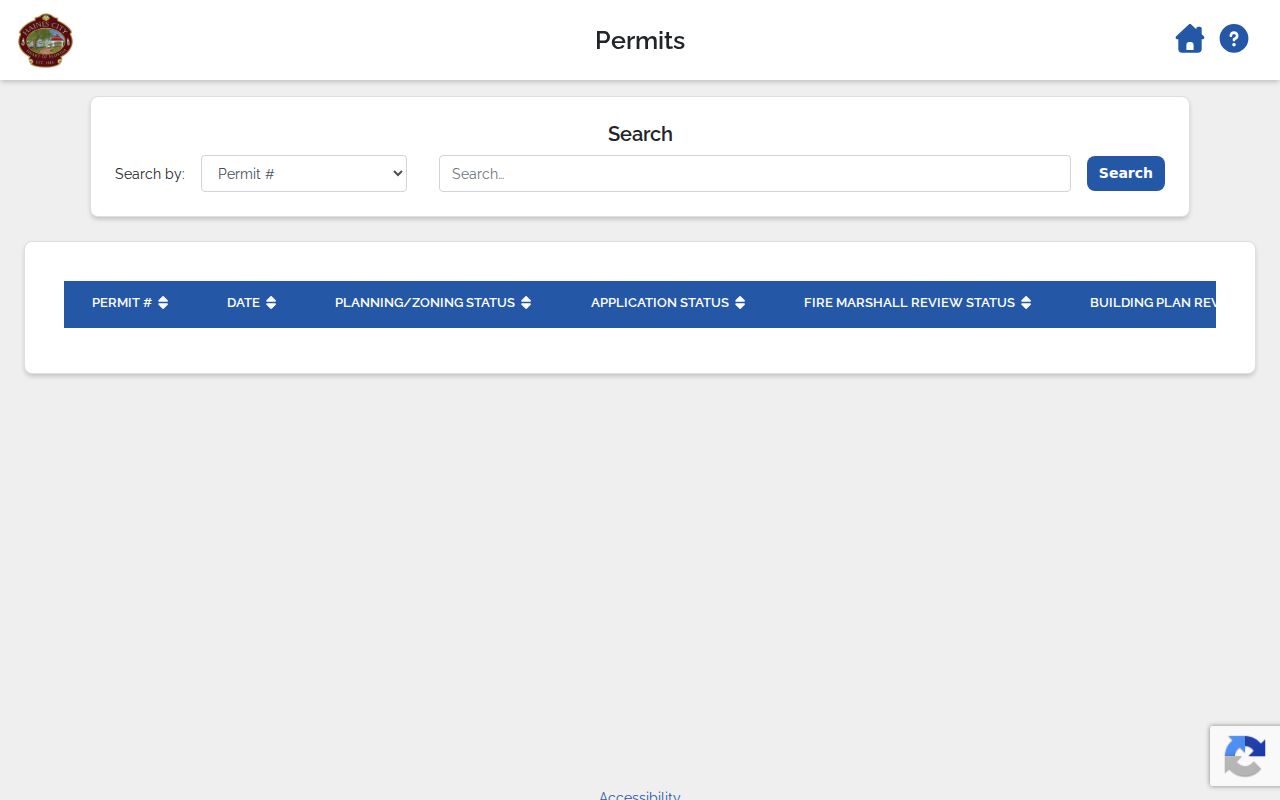Image resolution: width=1280 pixels, height=800 pixels.
Task: Click the Planning/Zoning Status header text
Action: (x=425, y=303)
